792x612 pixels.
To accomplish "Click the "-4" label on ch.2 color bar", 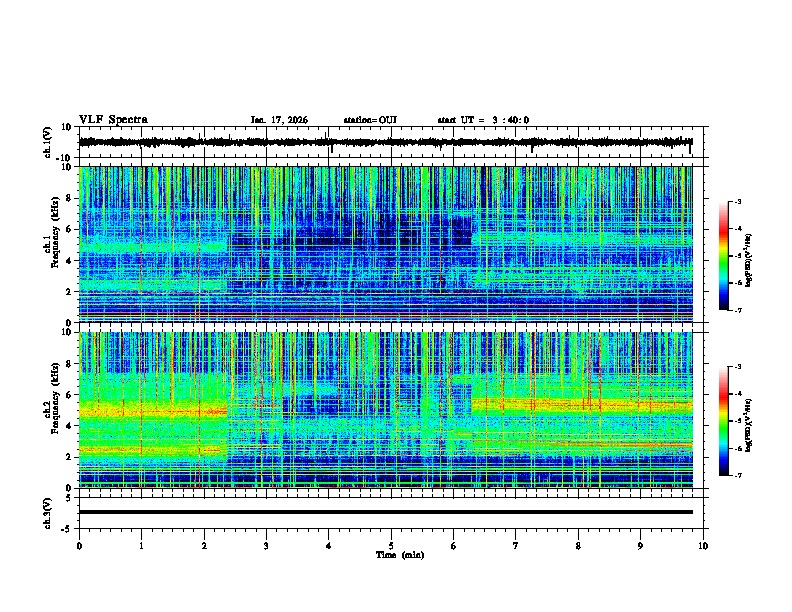I will [737, 394].
